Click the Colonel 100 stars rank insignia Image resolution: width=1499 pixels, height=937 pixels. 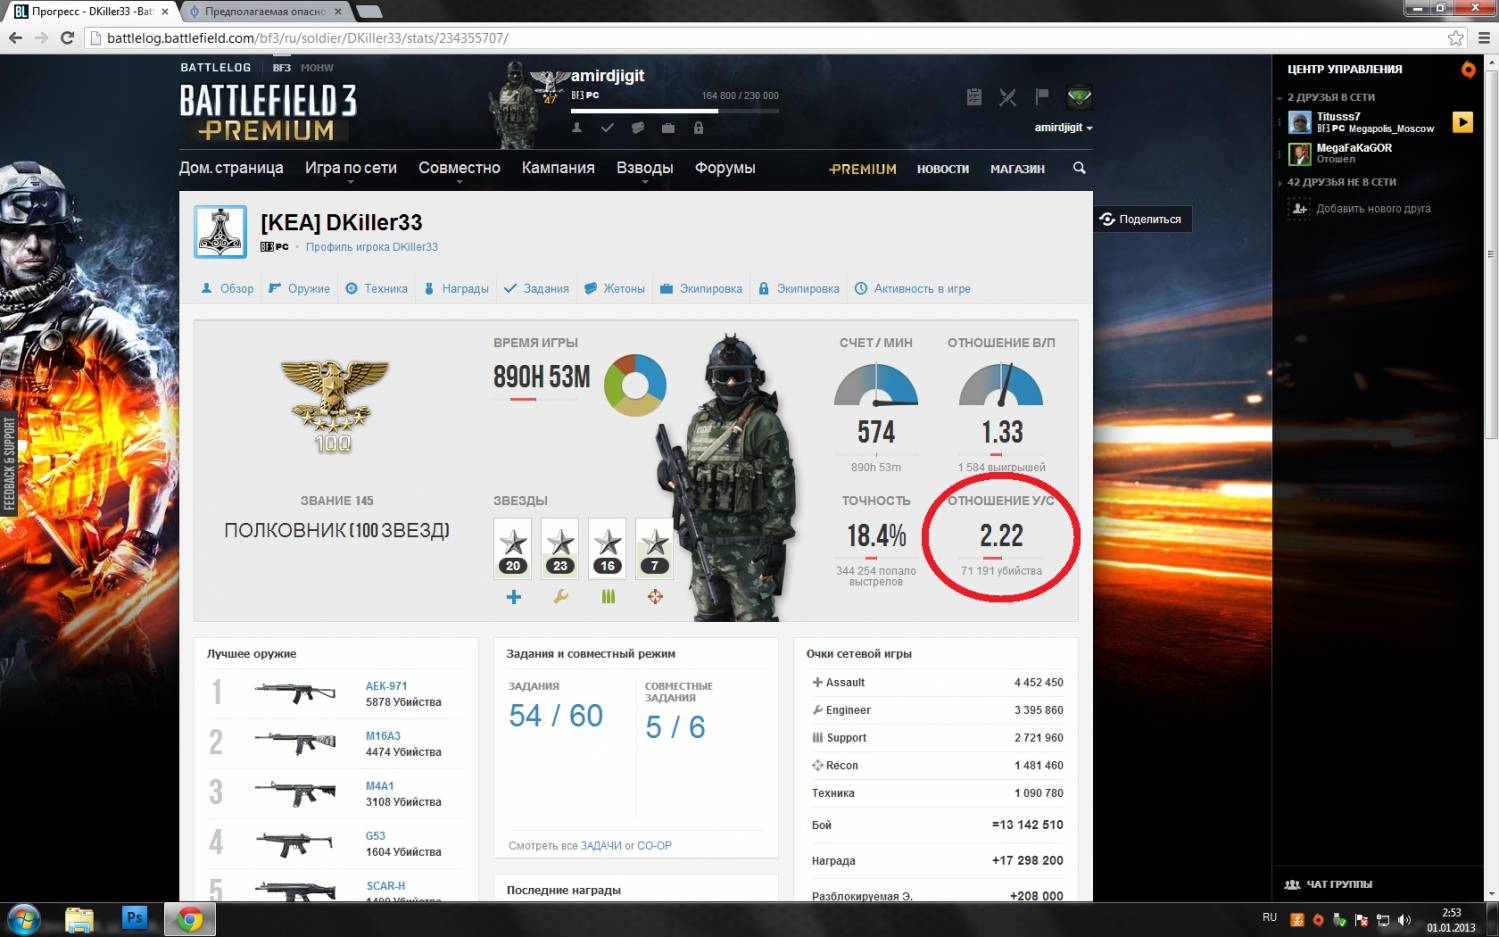[x=334, y=406]
